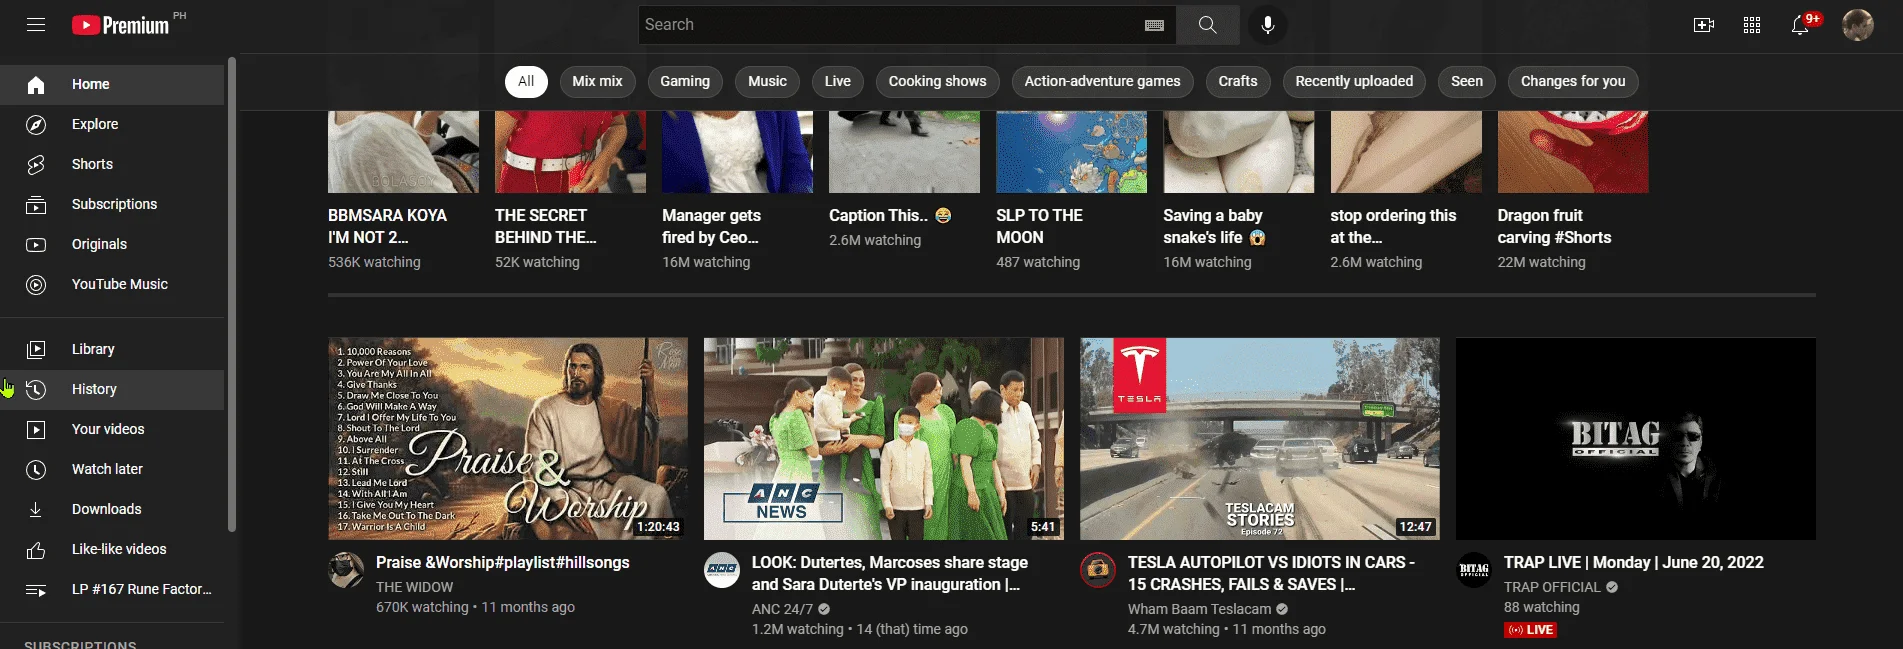Select the Recently uploaded chip
Screen dimensions: 1903x649
(1354, 81)
